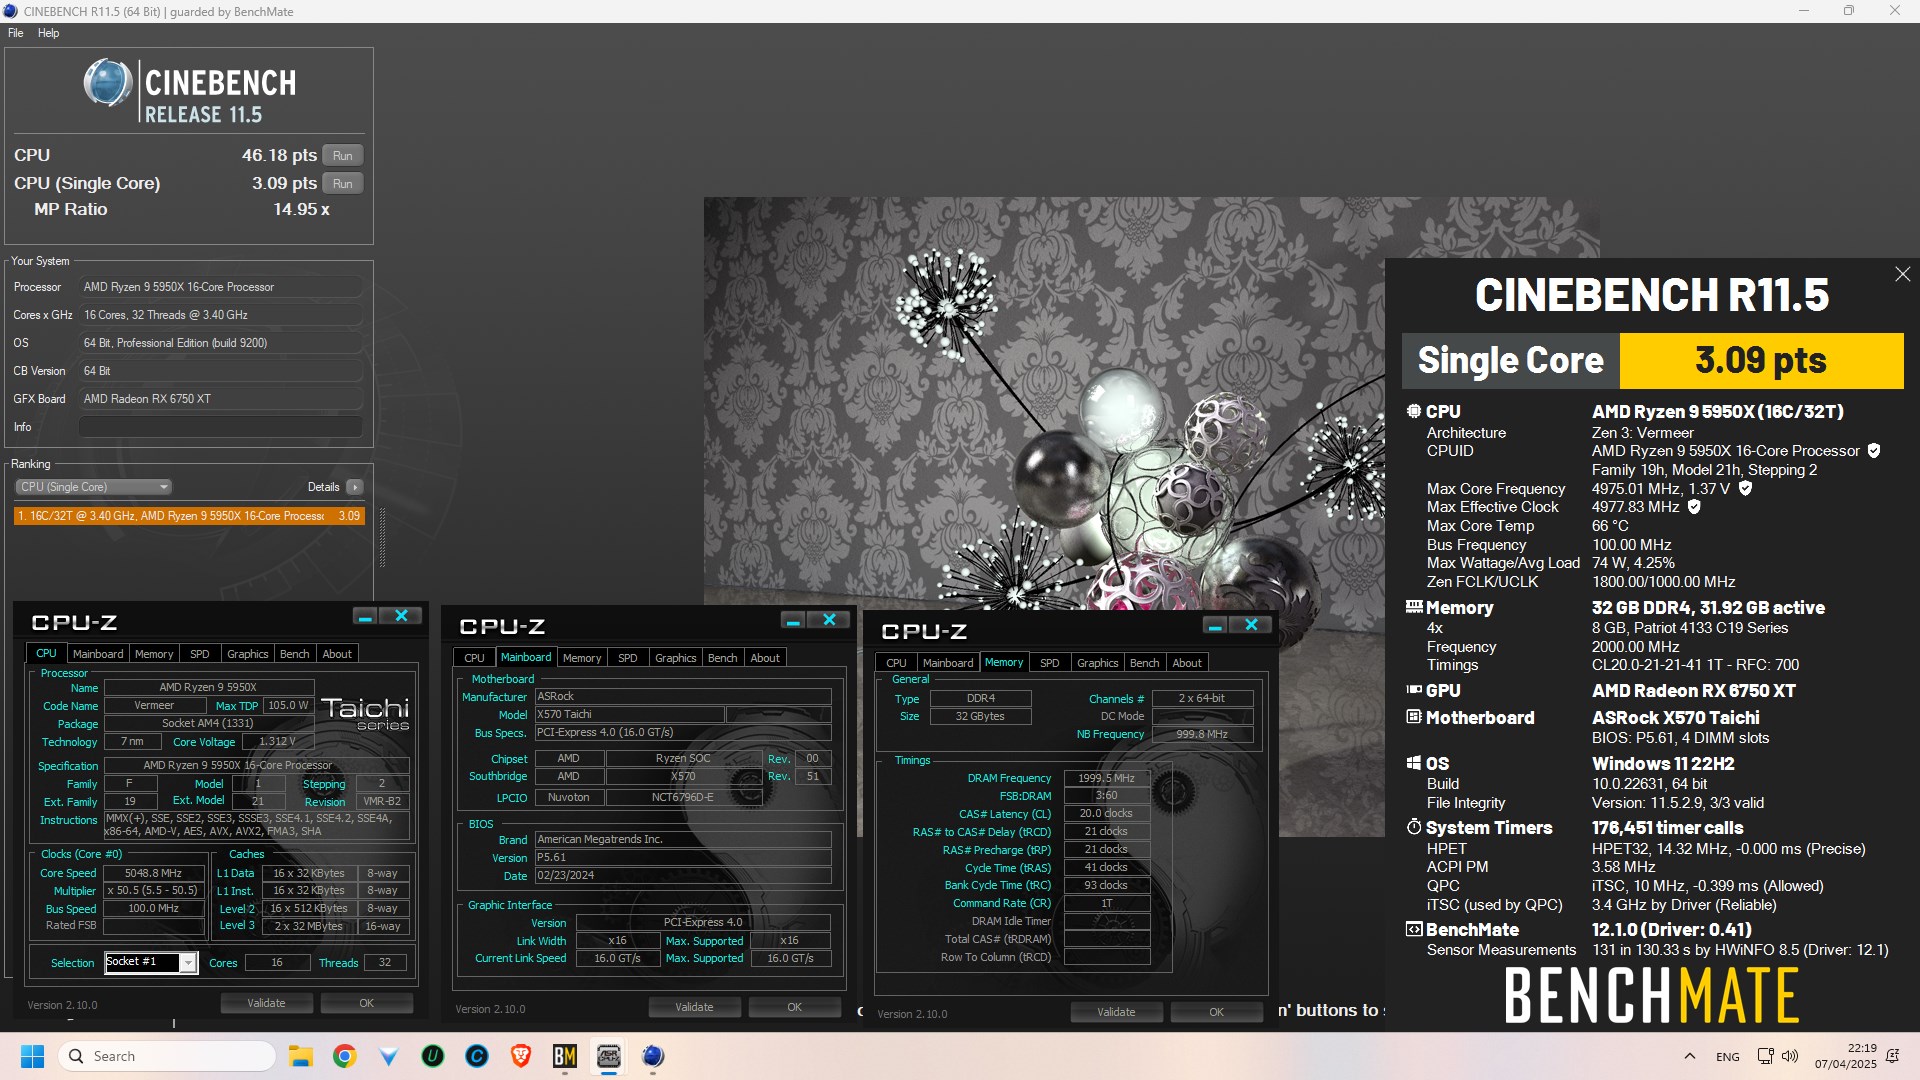Open File Explorer from the taskbar

coord(300,1056)
